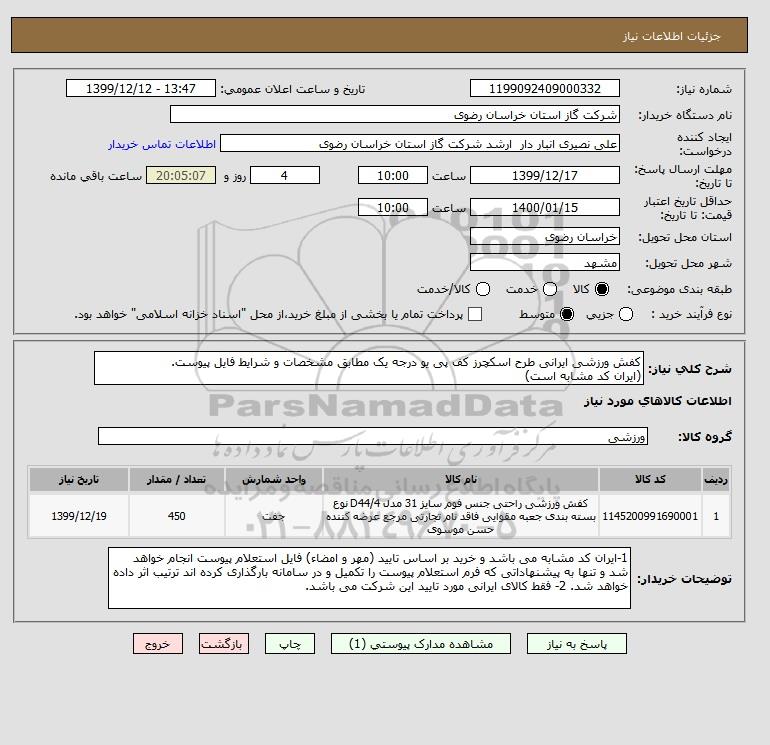Select the خدمت radio button
770x745 pixels.
[x=550, y=289]
